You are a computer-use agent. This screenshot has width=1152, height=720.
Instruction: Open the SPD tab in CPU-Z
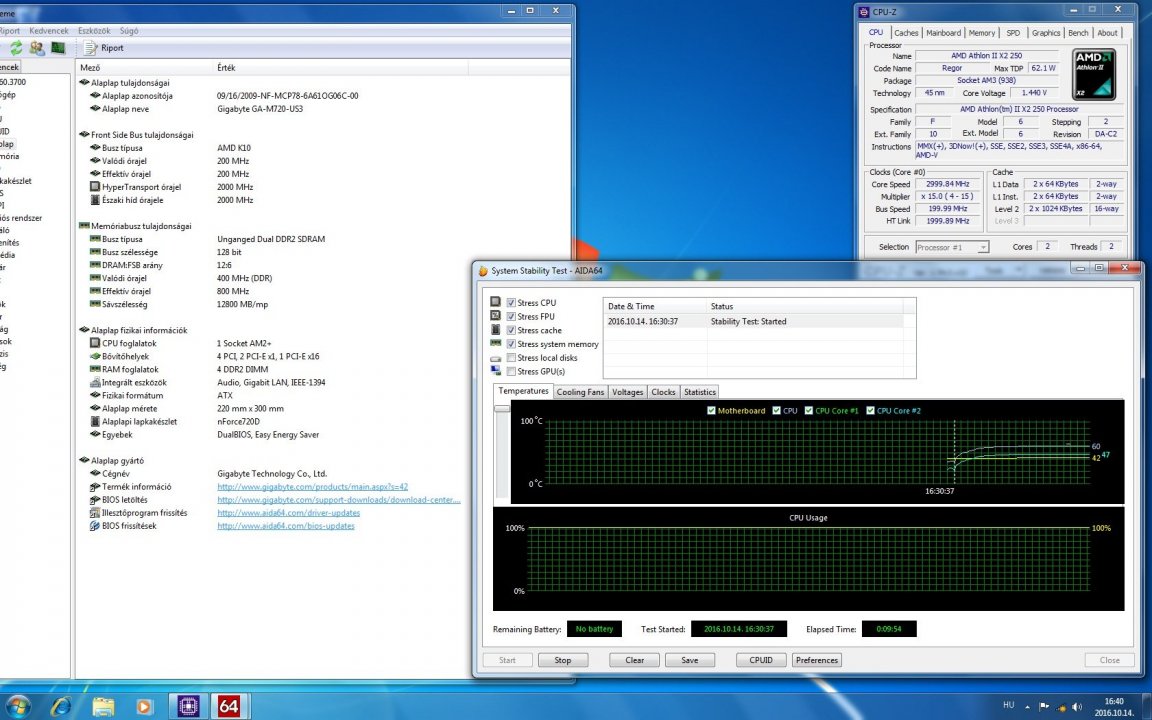pos(1013,33)
